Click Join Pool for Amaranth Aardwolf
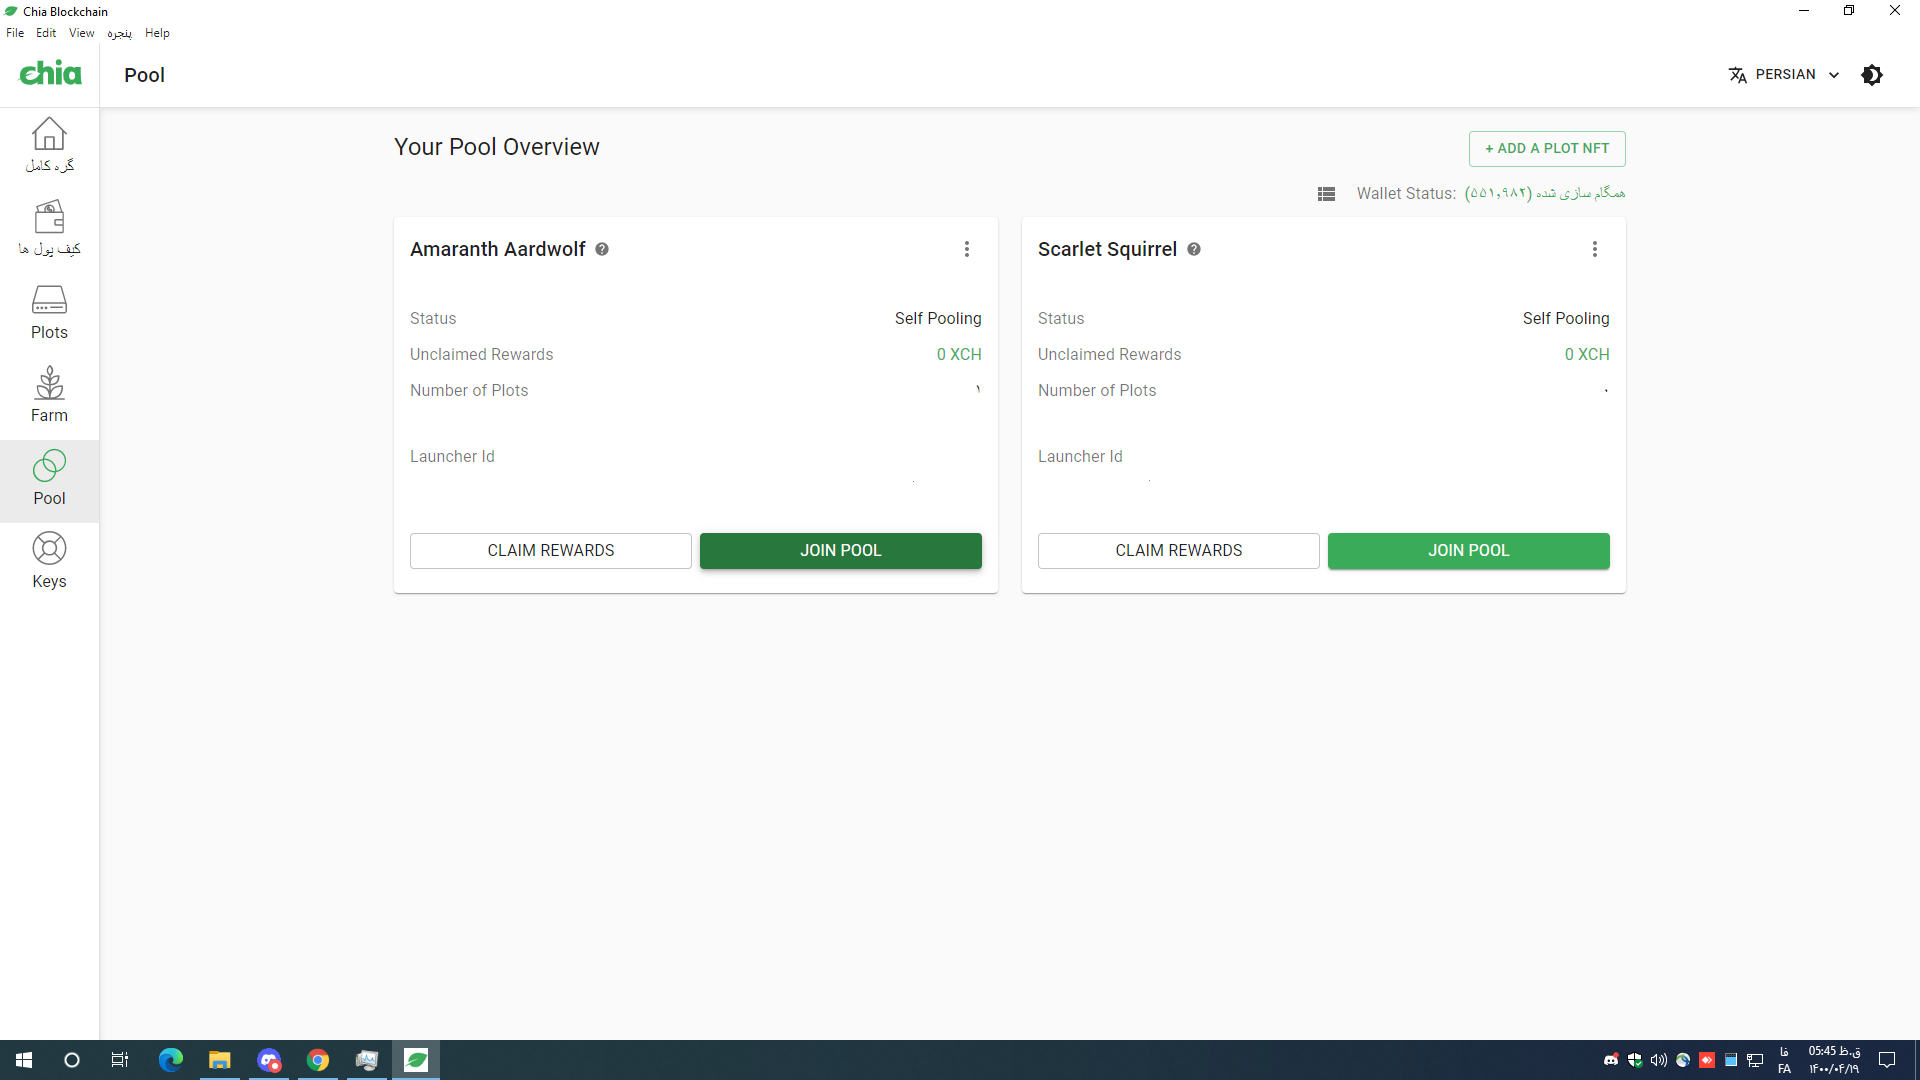1920x1080 pixels. 840,551
